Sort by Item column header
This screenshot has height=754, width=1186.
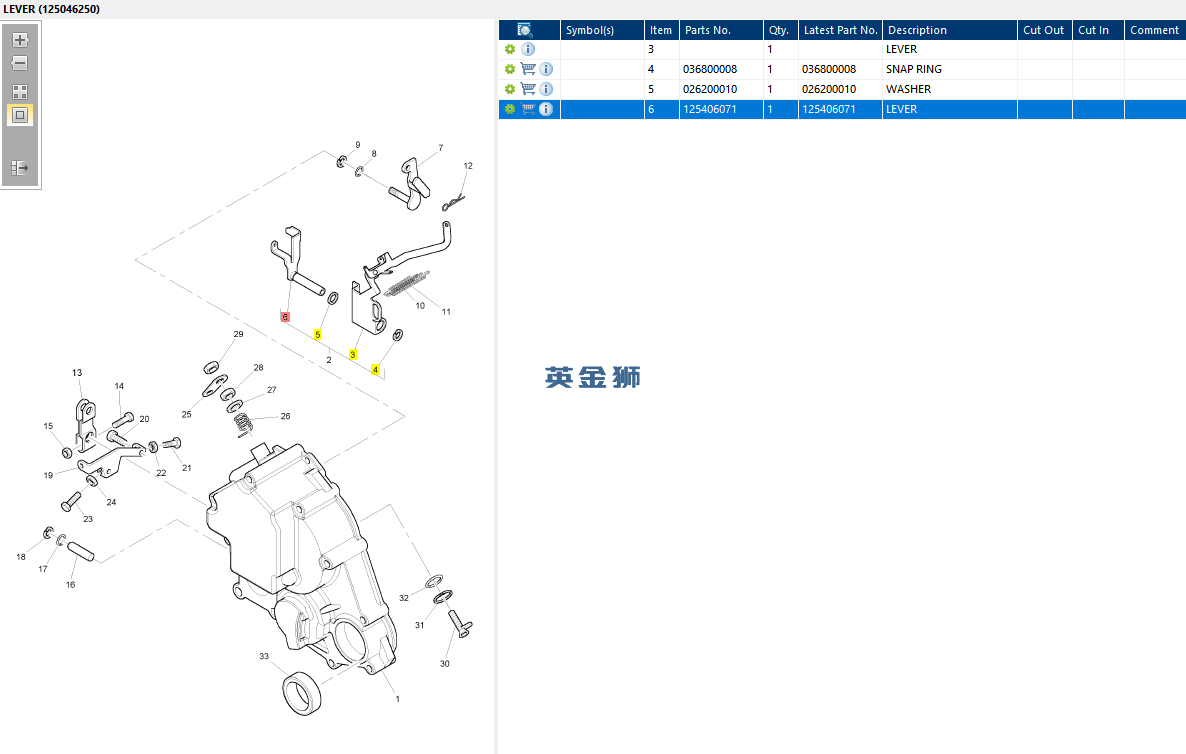661,30
